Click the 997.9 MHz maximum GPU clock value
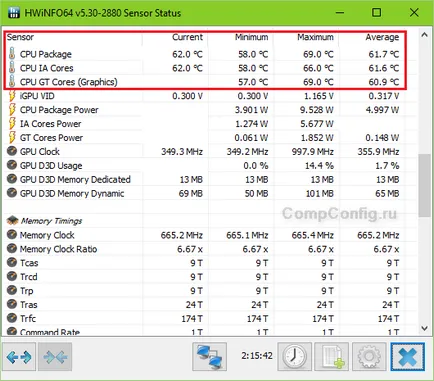Screen dimensions: 434x381 coord(313,152)
